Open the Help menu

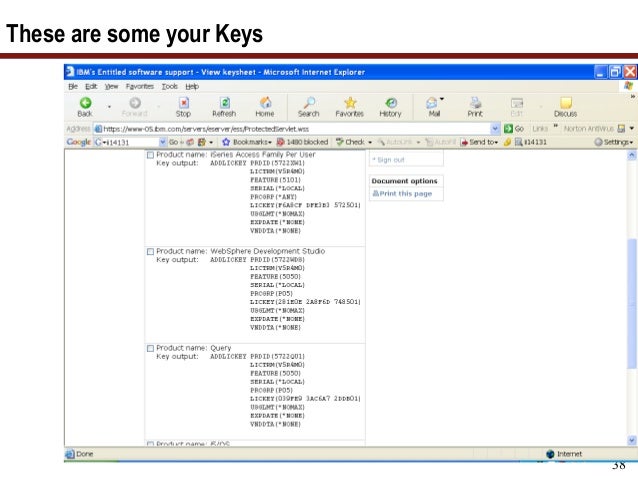click(192, 86)
